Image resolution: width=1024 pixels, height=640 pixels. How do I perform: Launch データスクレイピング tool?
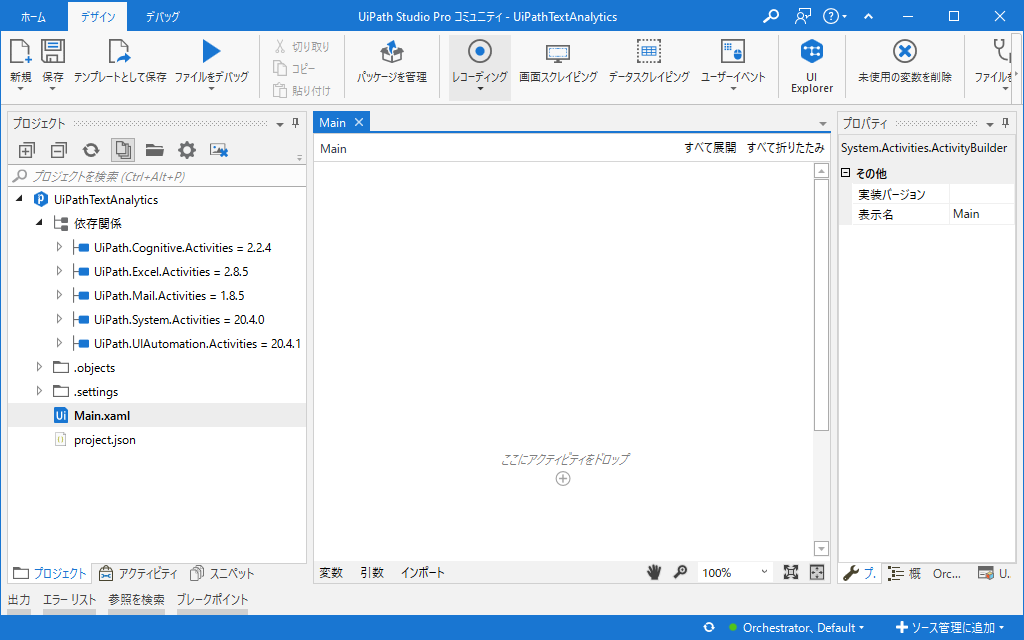tap(648, 52)
